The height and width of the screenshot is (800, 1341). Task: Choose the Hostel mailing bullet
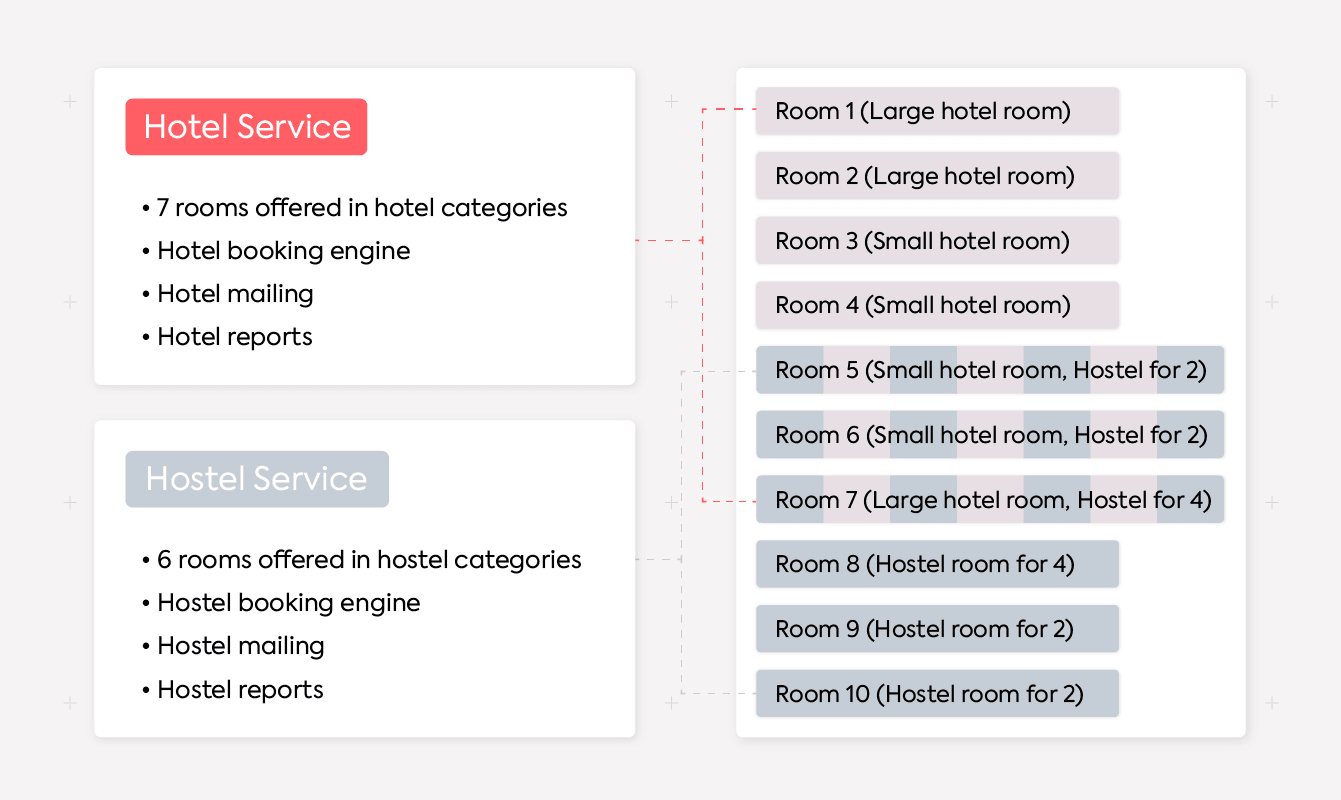pos(240,646)
